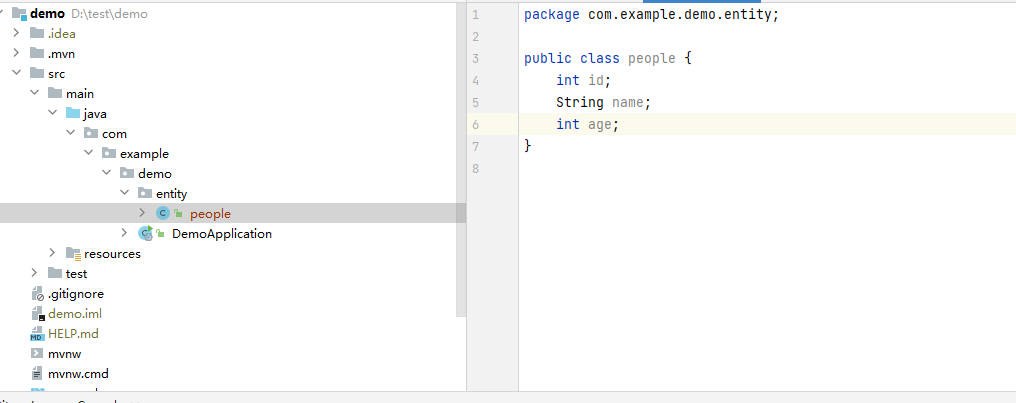Click the mvnw file icon
Image resolution: width=1016 pixels, height=403 pixels.
[37, 354]
